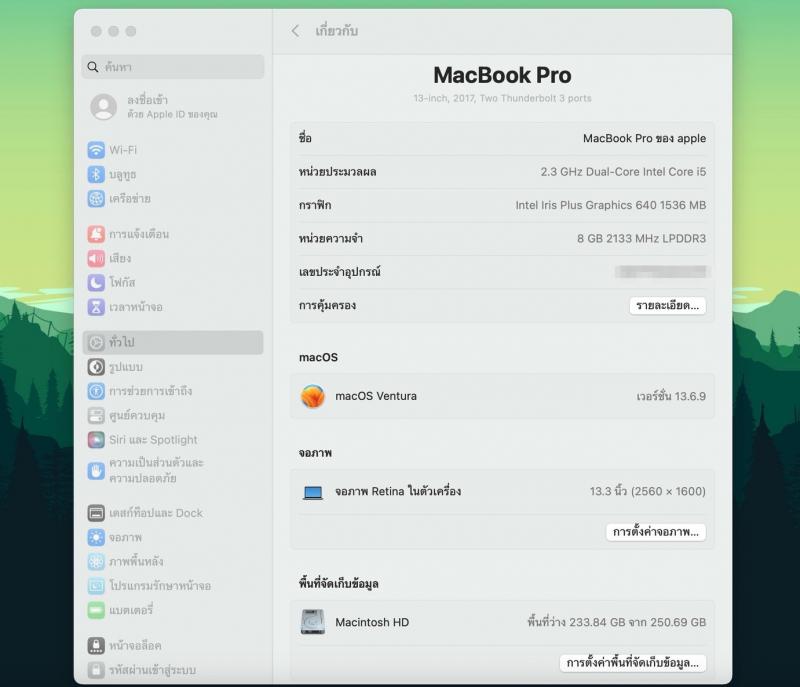Image resolution: width=800 pixels, height=687 pixels.
Task: Open Login Password (รหัสผ่านเข้าสู่ระบบ) icon
Action: point(96,670)
